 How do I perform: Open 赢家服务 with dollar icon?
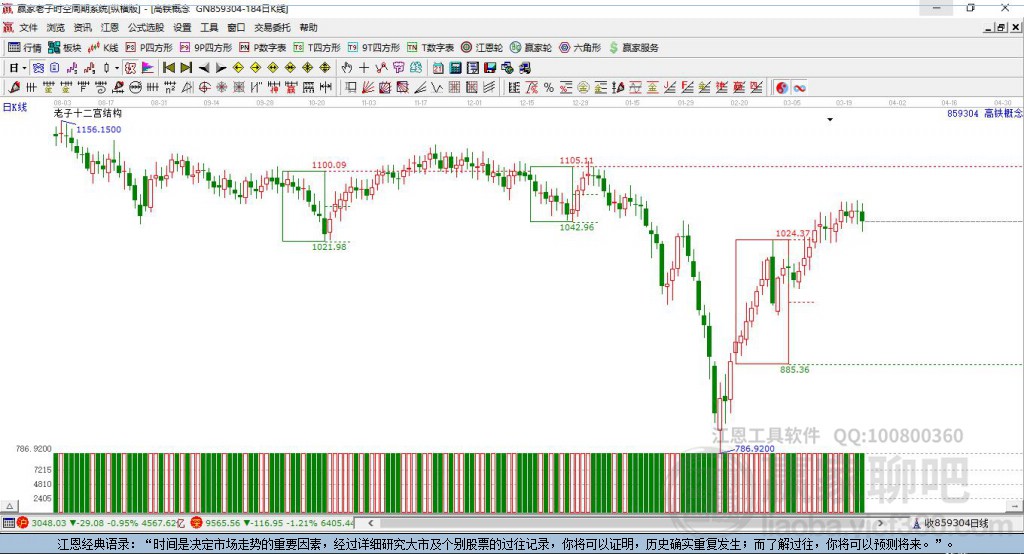[633, 48]
